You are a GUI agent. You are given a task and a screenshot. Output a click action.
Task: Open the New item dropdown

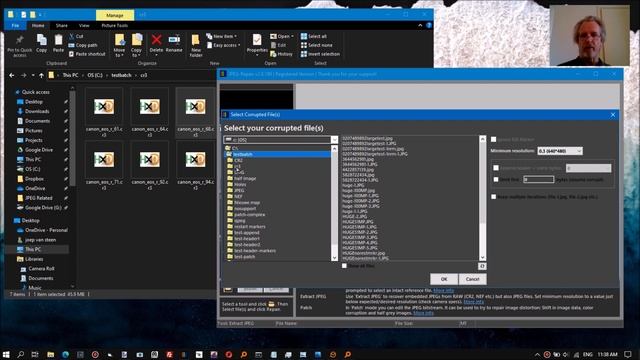point(222,36)
